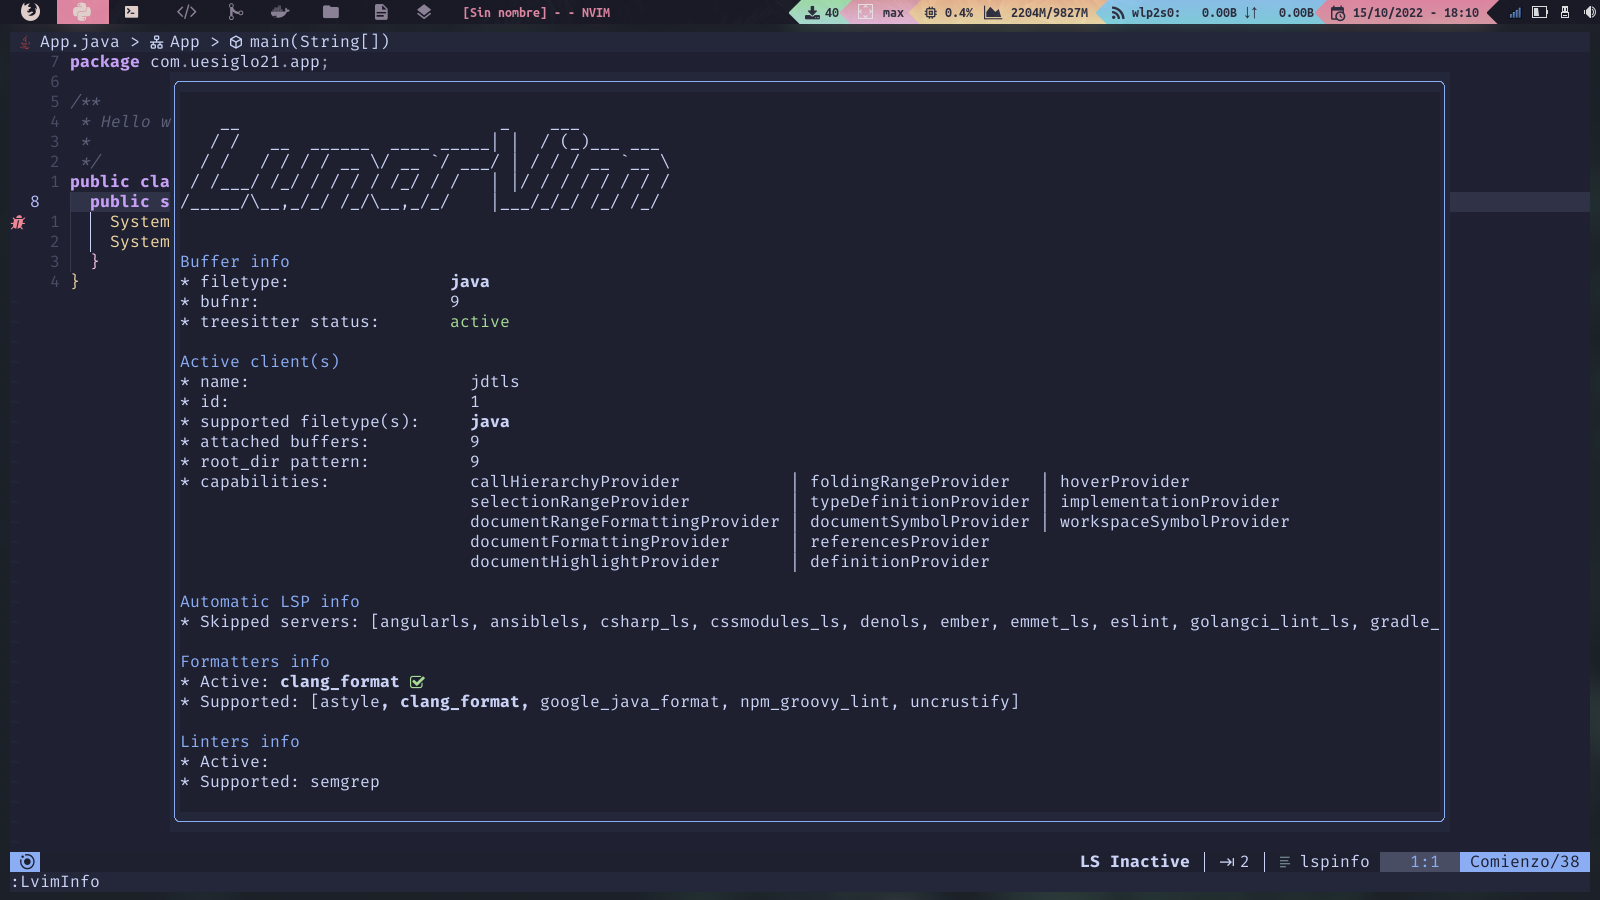Click the lspinfo label in the statusline
Image resolution: width=1600 pixels, height=900 pixels.
pos(1334,861)
